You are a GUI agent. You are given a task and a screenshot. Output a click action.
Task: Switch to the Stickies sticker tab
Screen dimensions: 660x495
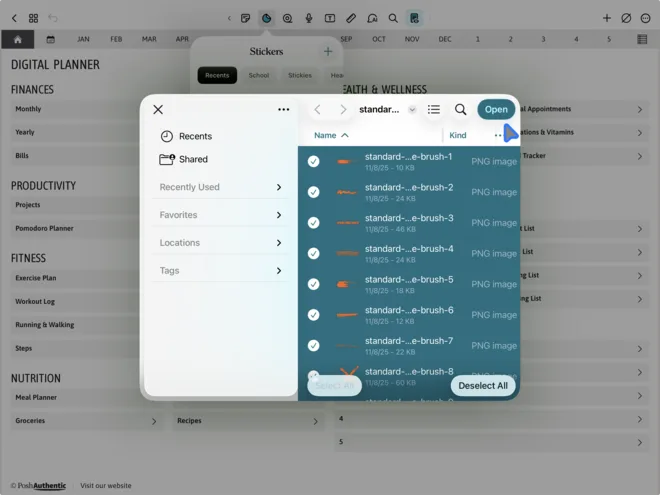pyautogui.click(x=300, y=75)
